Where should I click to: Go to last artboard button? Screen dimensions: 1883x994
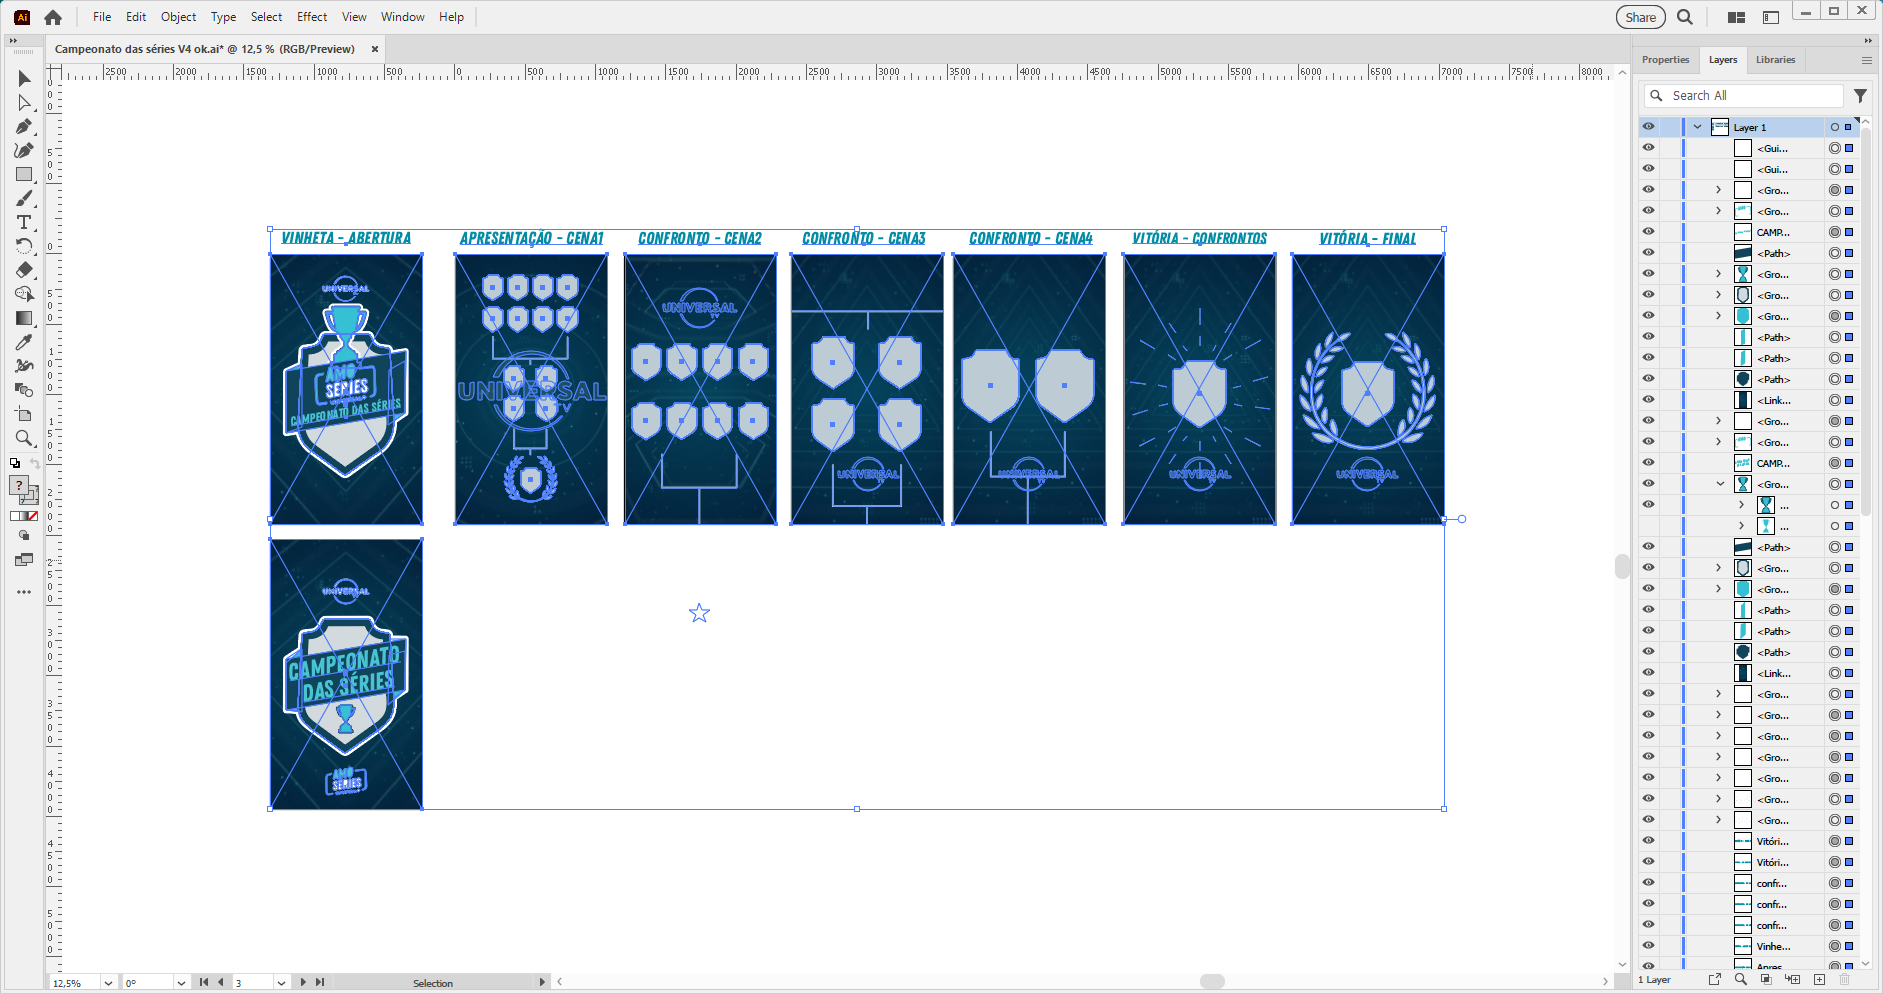320,983
